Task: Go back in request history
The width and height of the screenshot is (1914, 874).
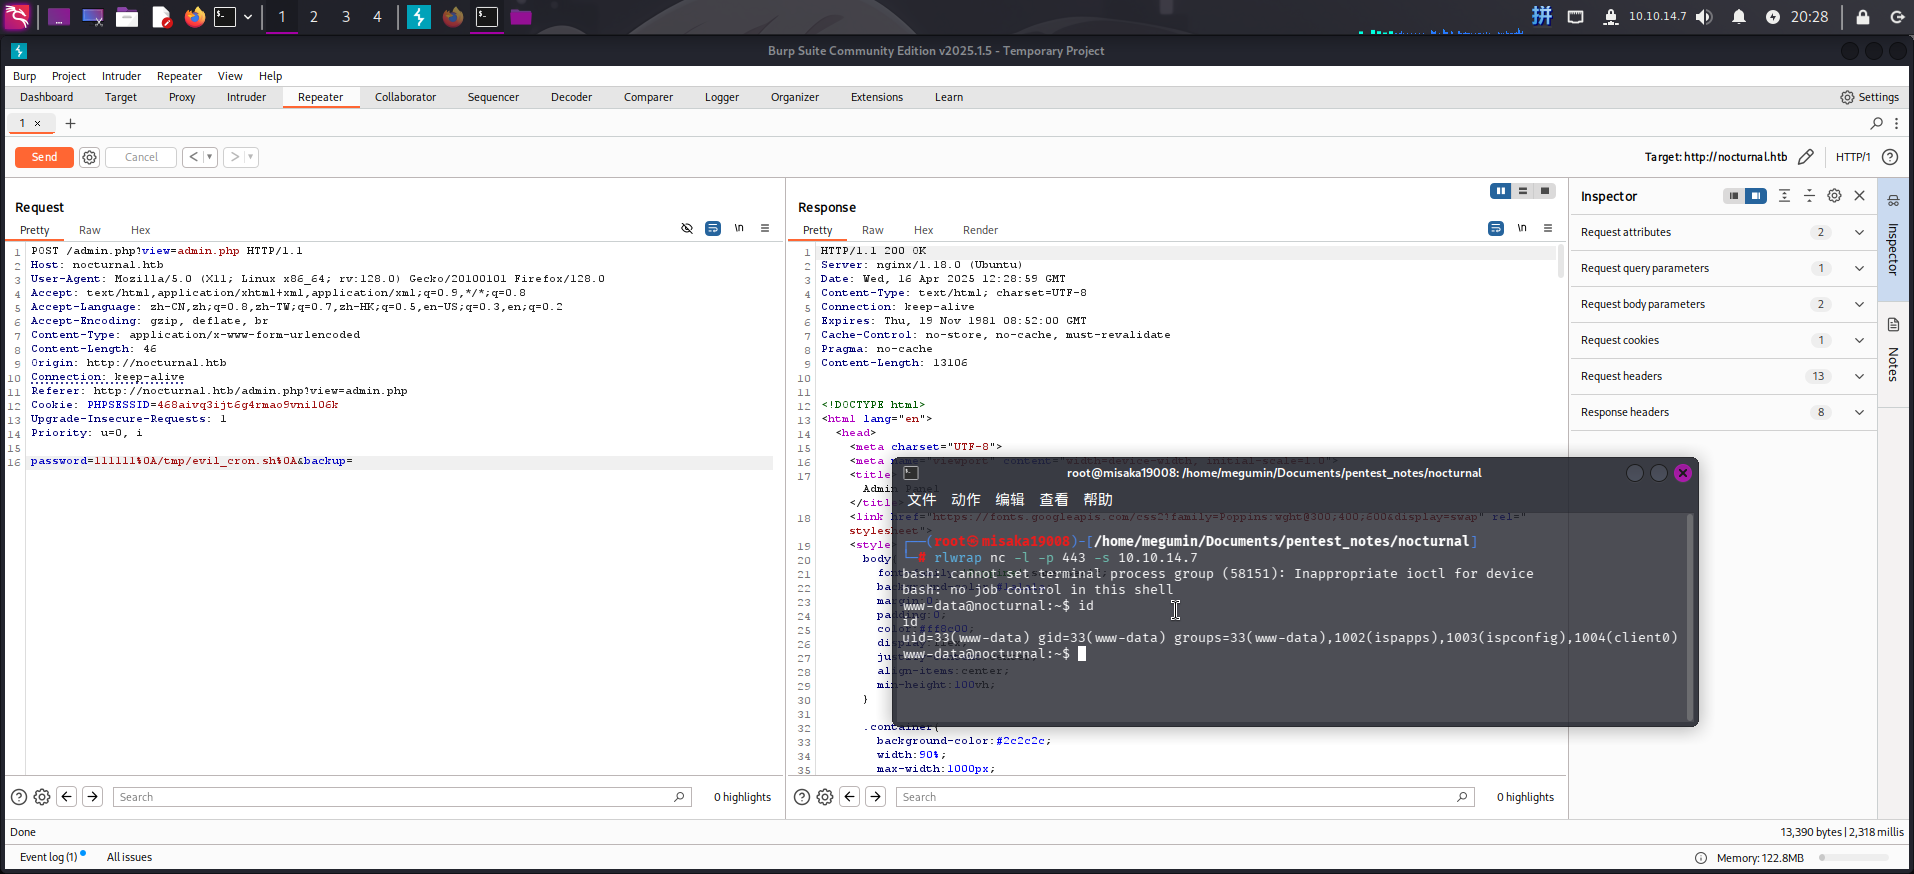Action: click(x=193, y=157)
